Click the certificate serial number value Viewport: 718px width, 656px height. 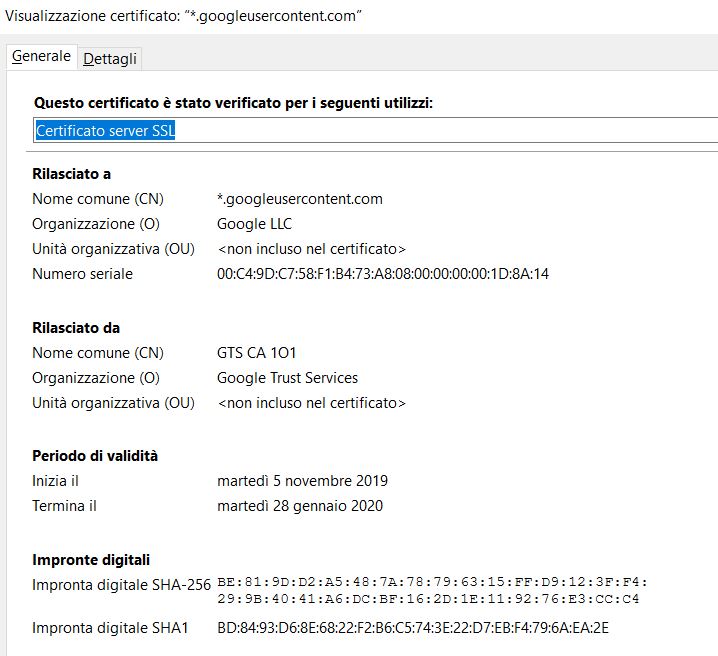click(x=382, y=274)
